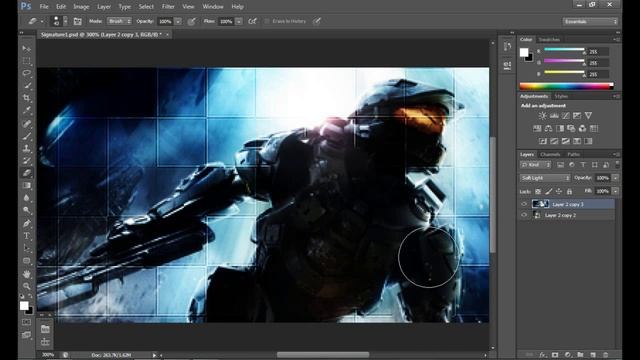
Task: Toggle lock transparent pixels
Action: pos(538,191)
